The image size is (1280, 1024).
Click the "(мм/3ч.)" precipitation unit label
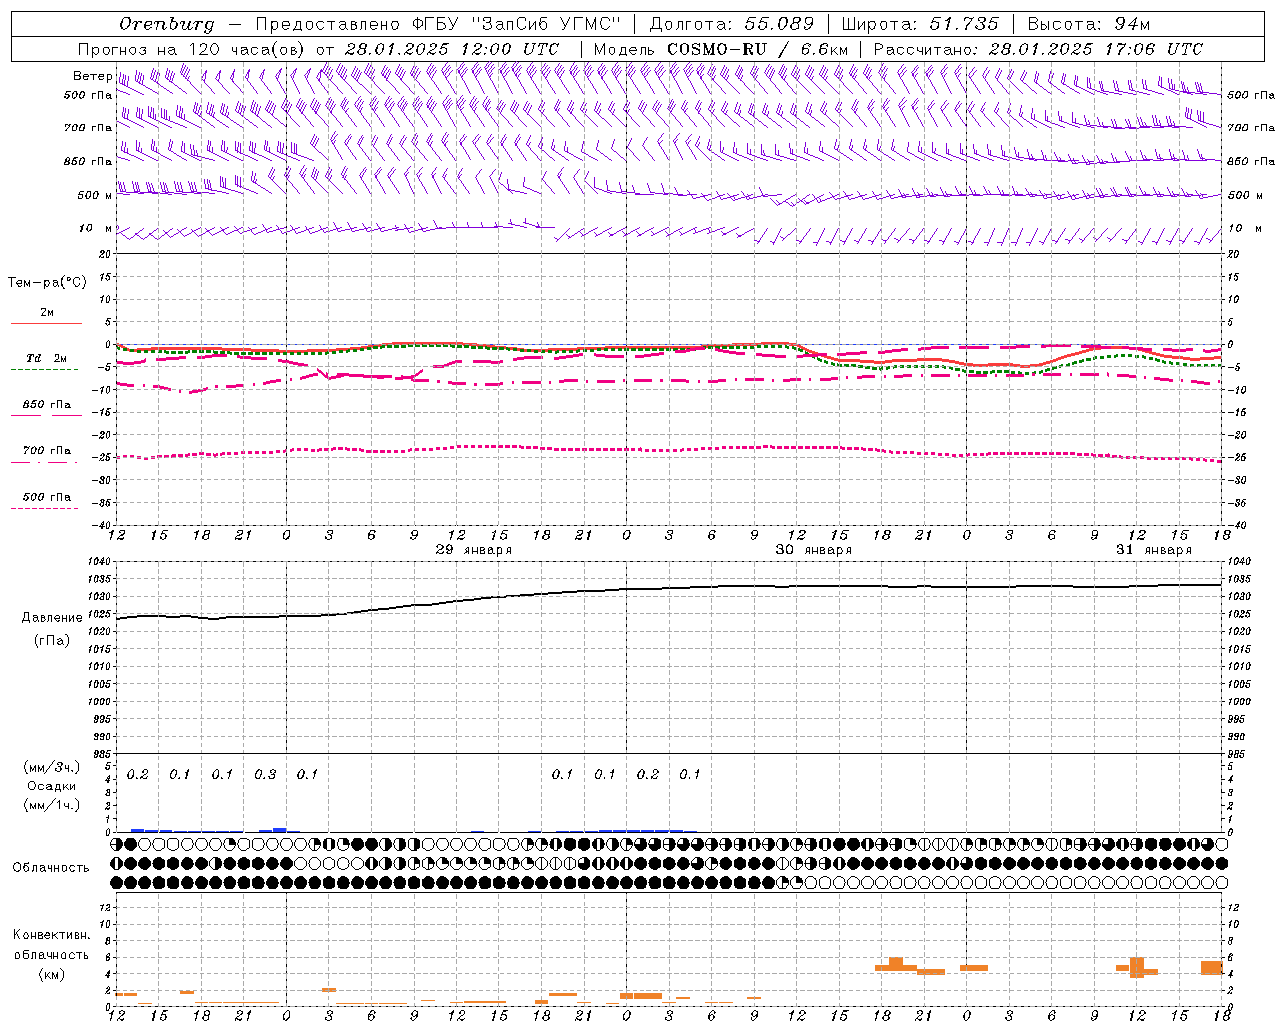pos(52,767)
